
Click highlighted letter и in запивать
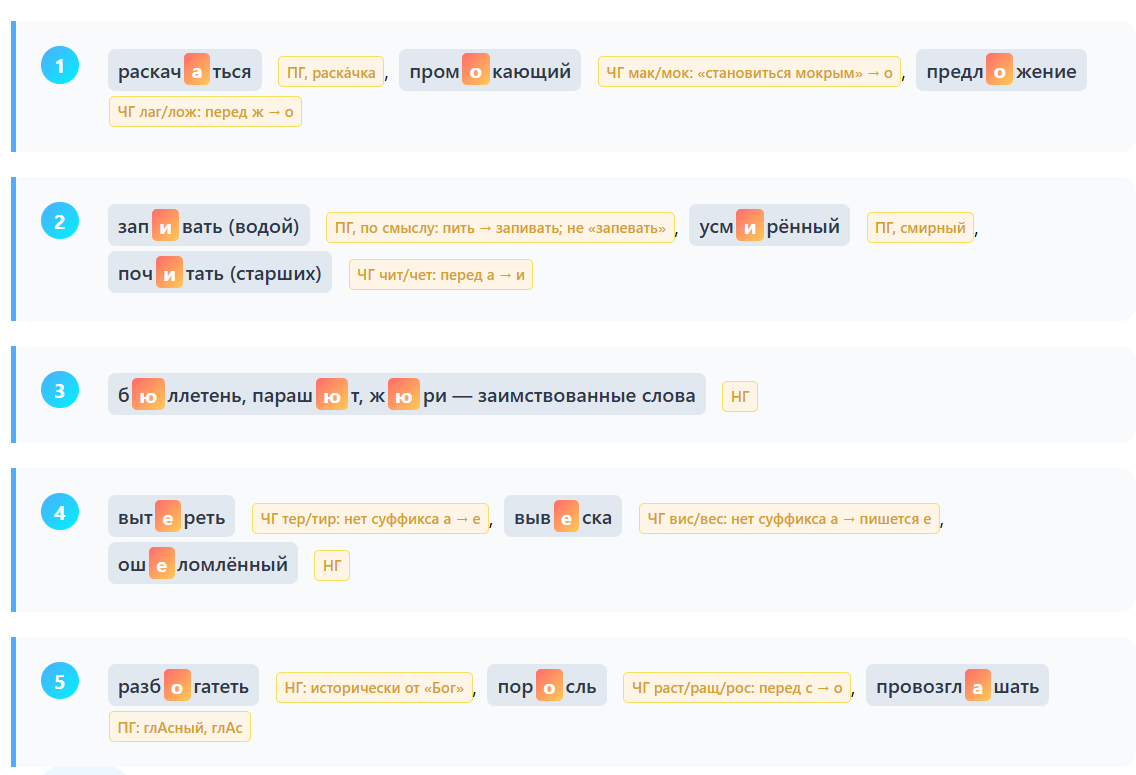coord(165,225)
